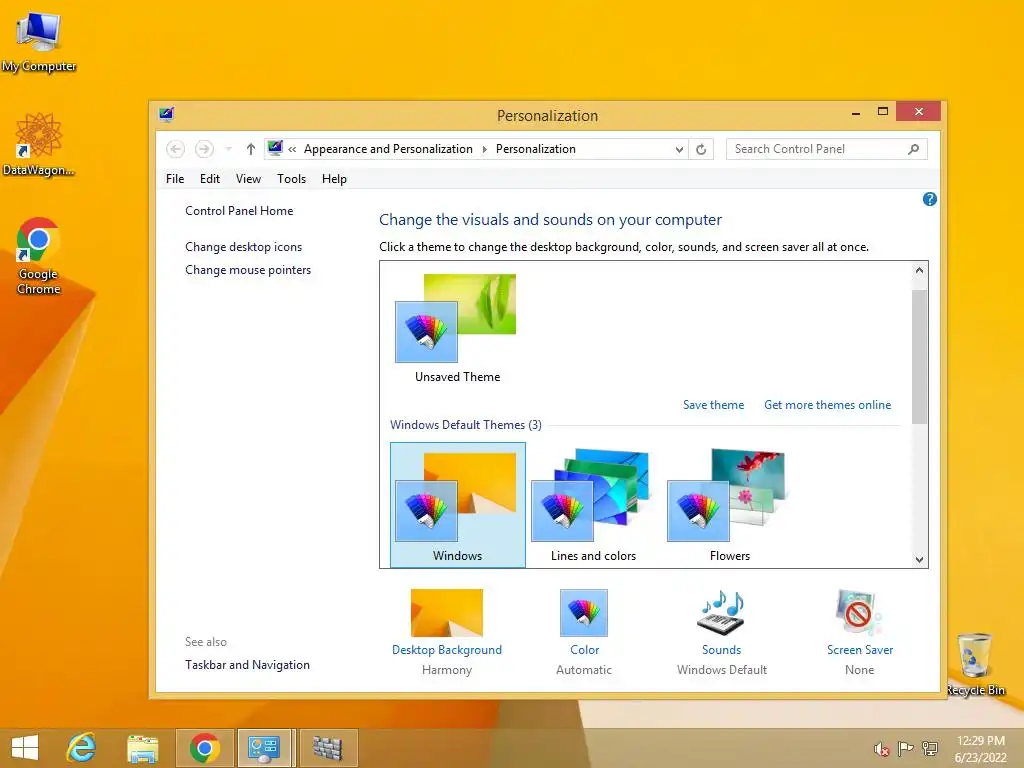Click the Sounds text link
The width and height of the screenshot is (1024, 768).
coord(722,650)
